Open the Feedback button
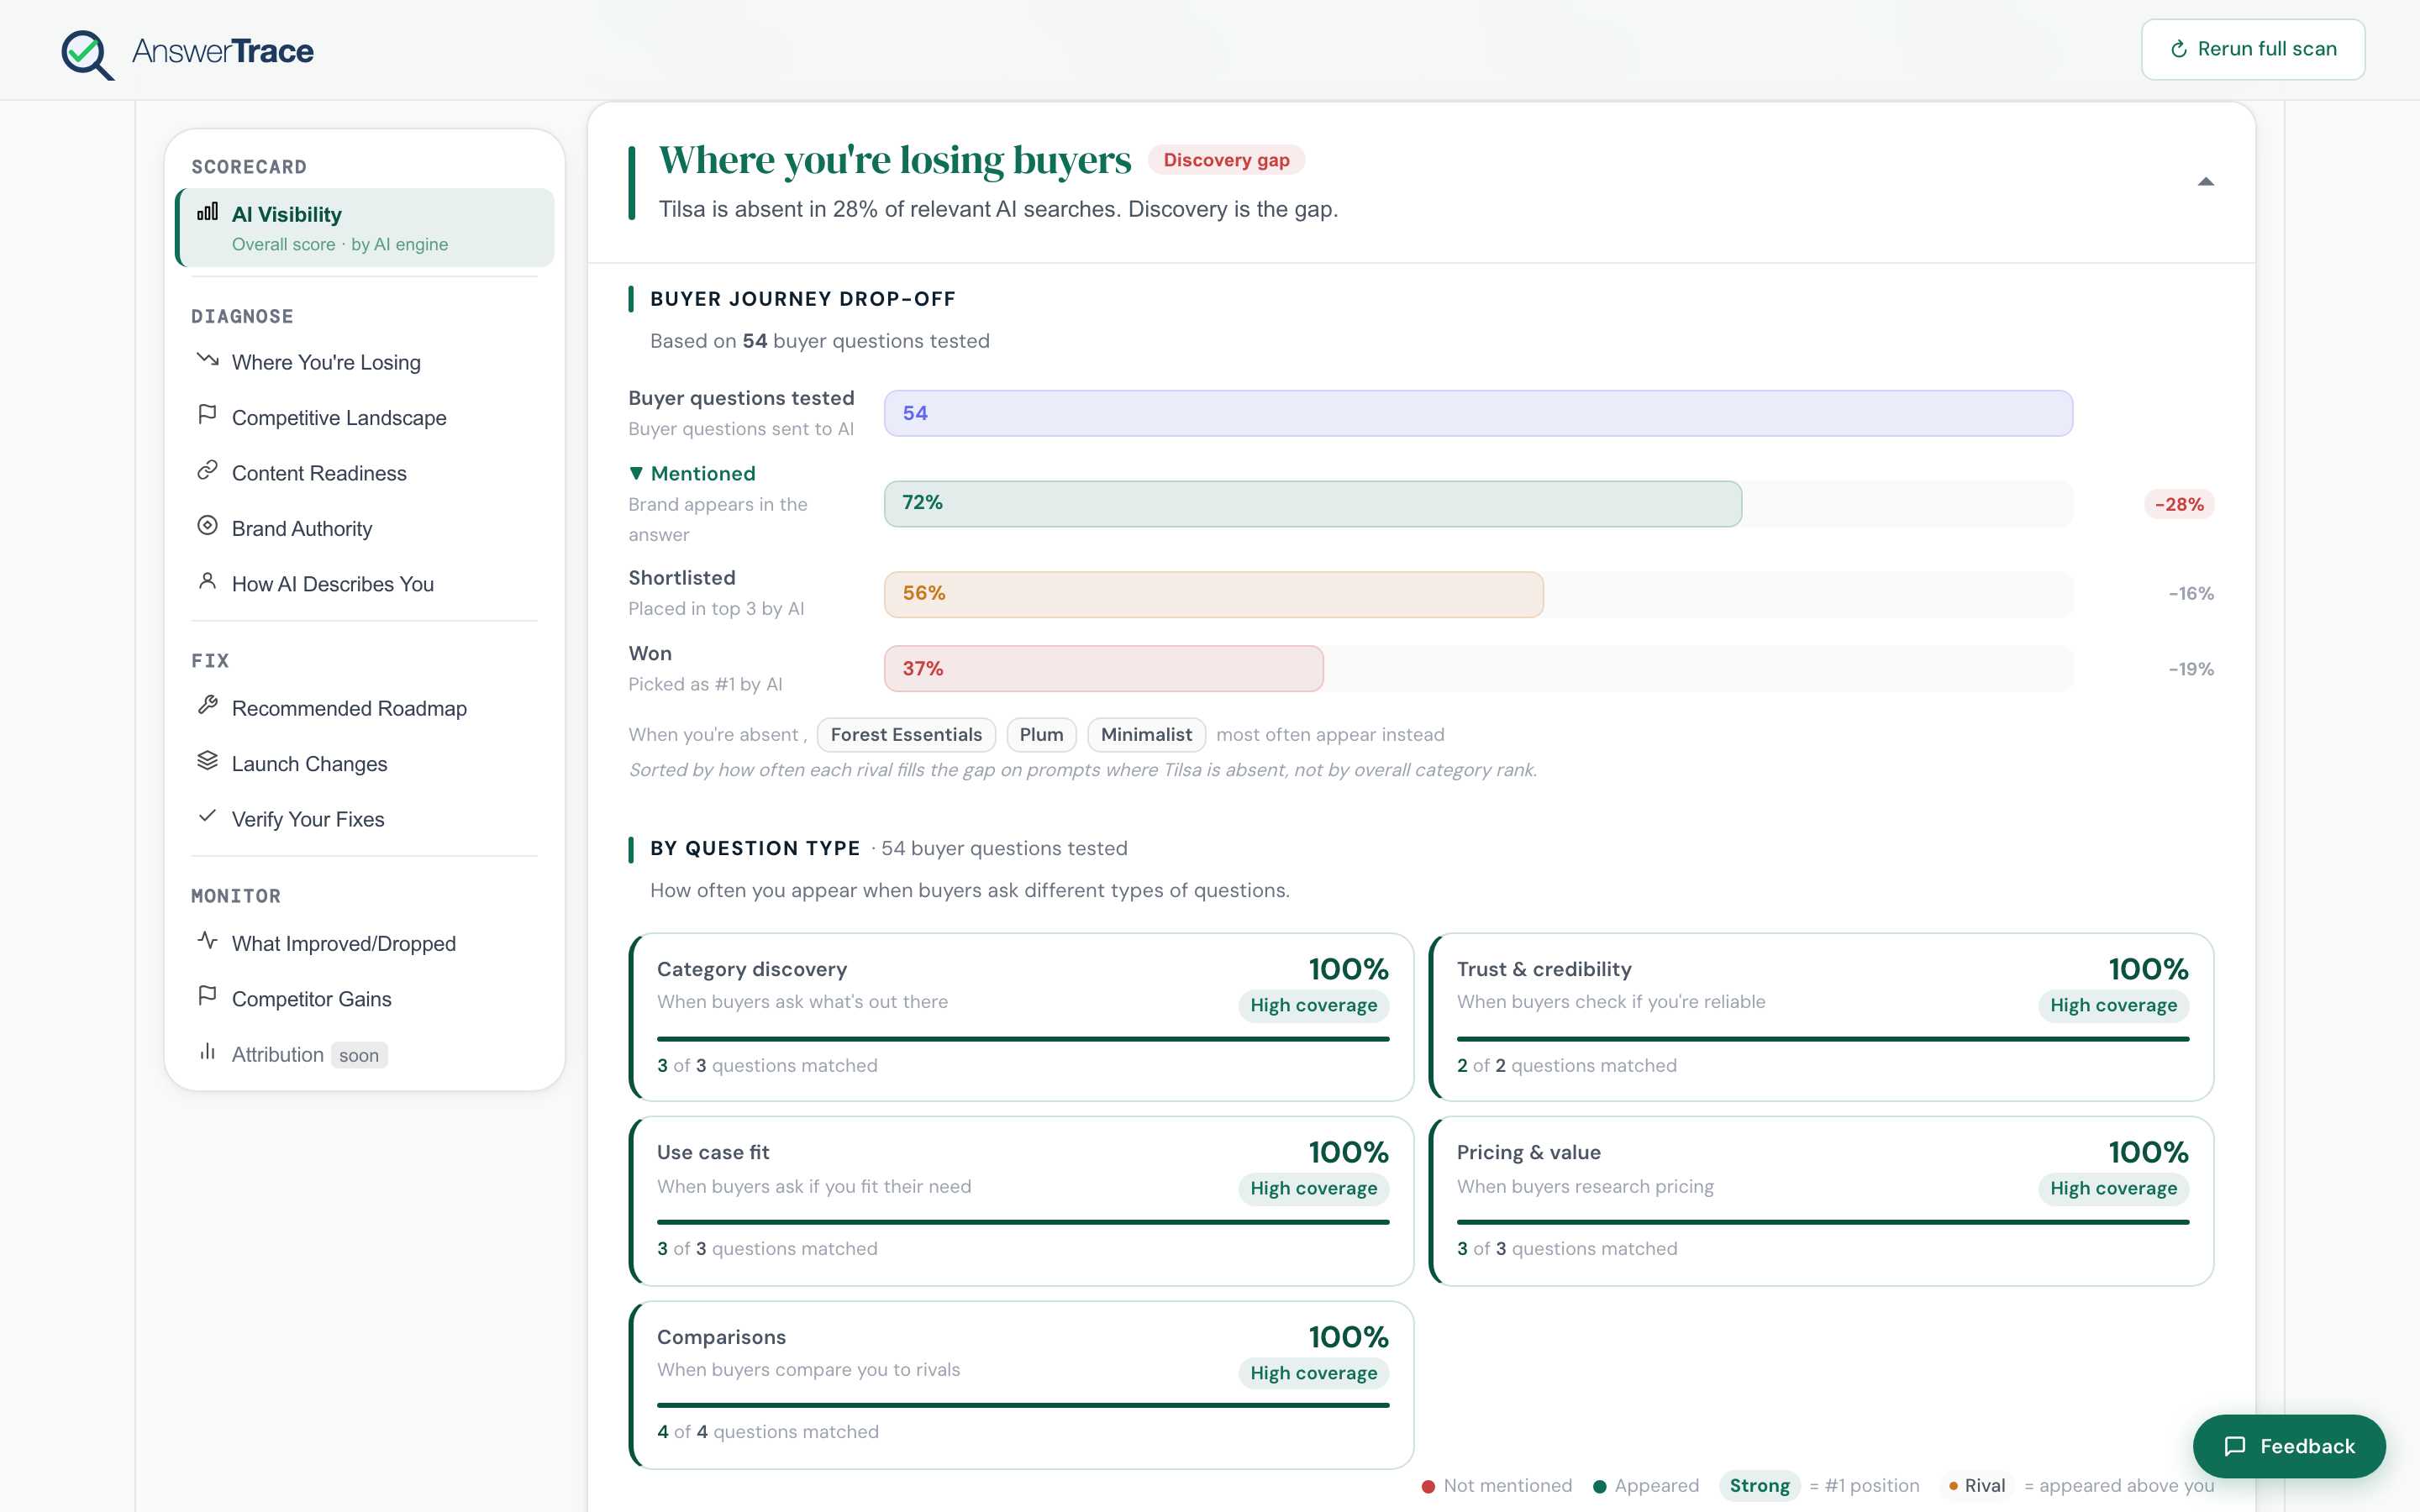This screenshot has height=1512, width=2420. (x=2288, y=1446)
